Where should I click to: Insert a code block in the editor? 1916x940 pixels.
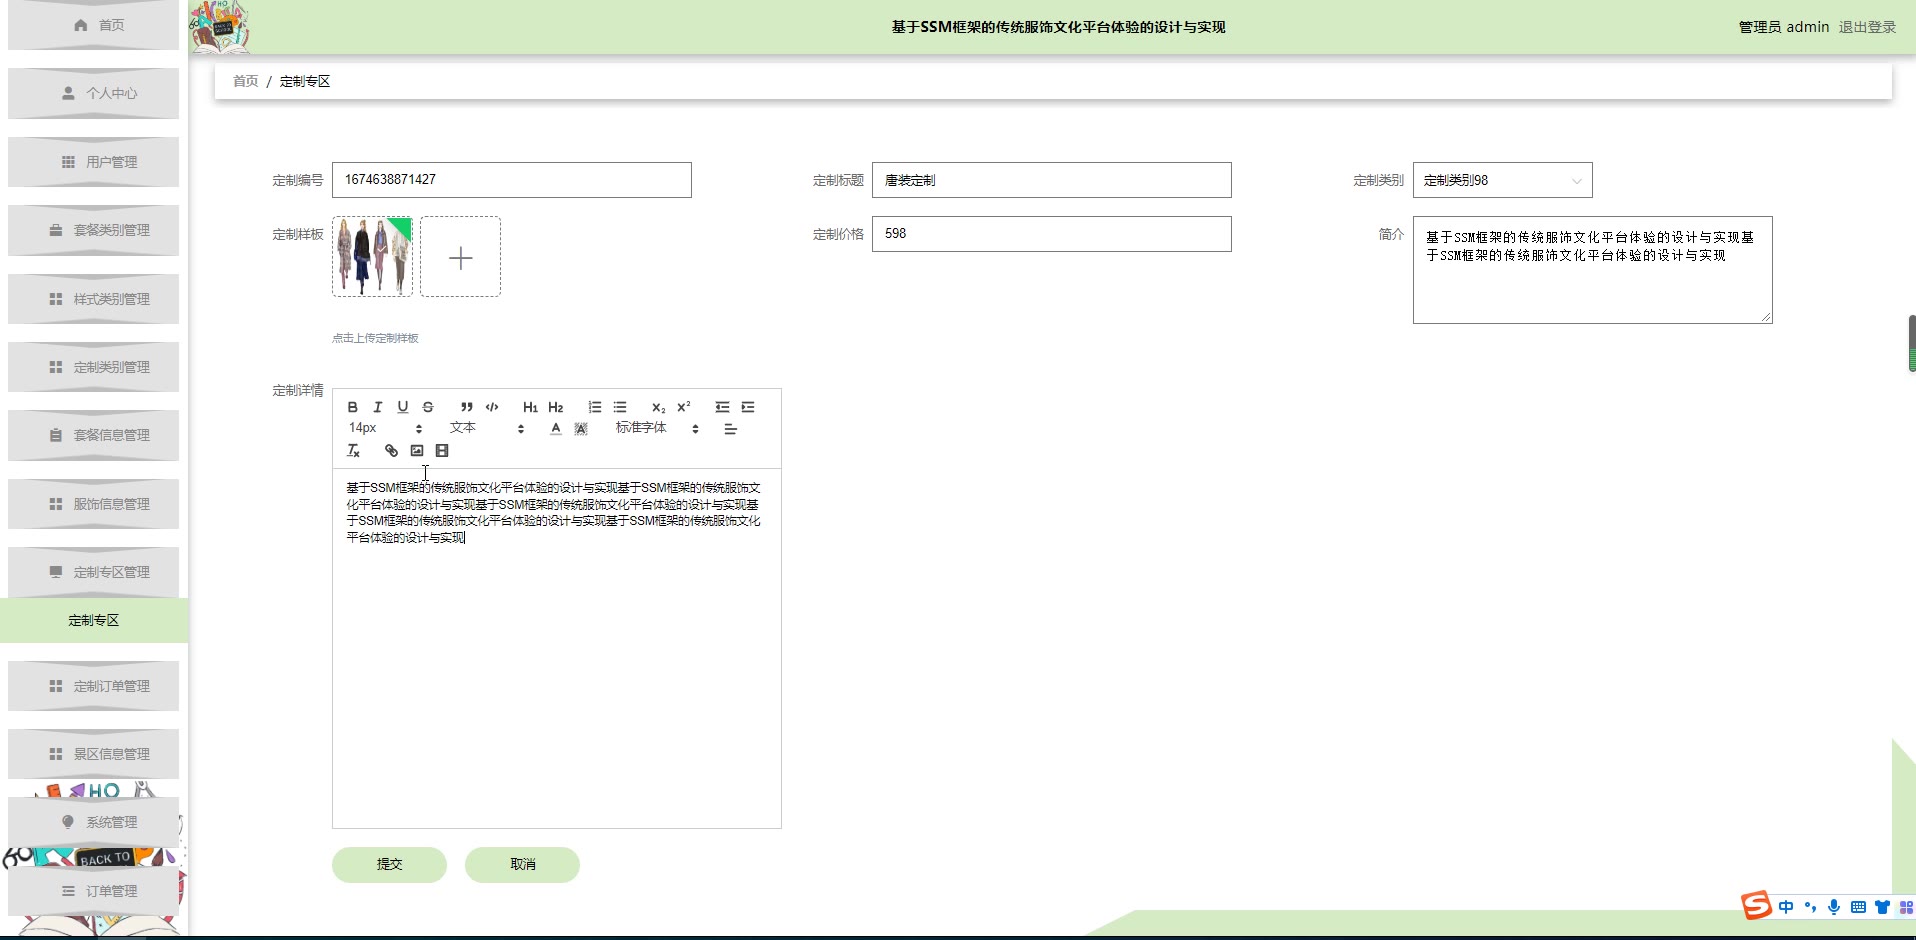492,407
